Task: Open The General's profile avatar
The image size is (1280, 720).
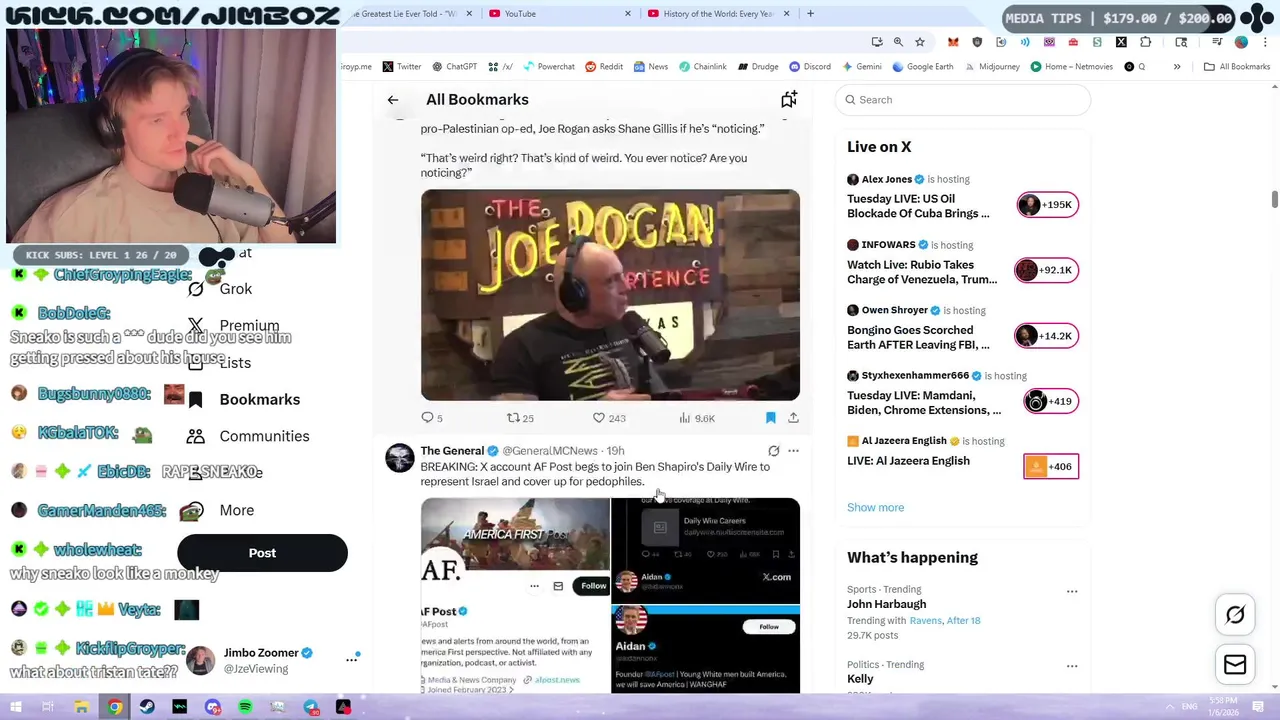Action: (399, 458)
